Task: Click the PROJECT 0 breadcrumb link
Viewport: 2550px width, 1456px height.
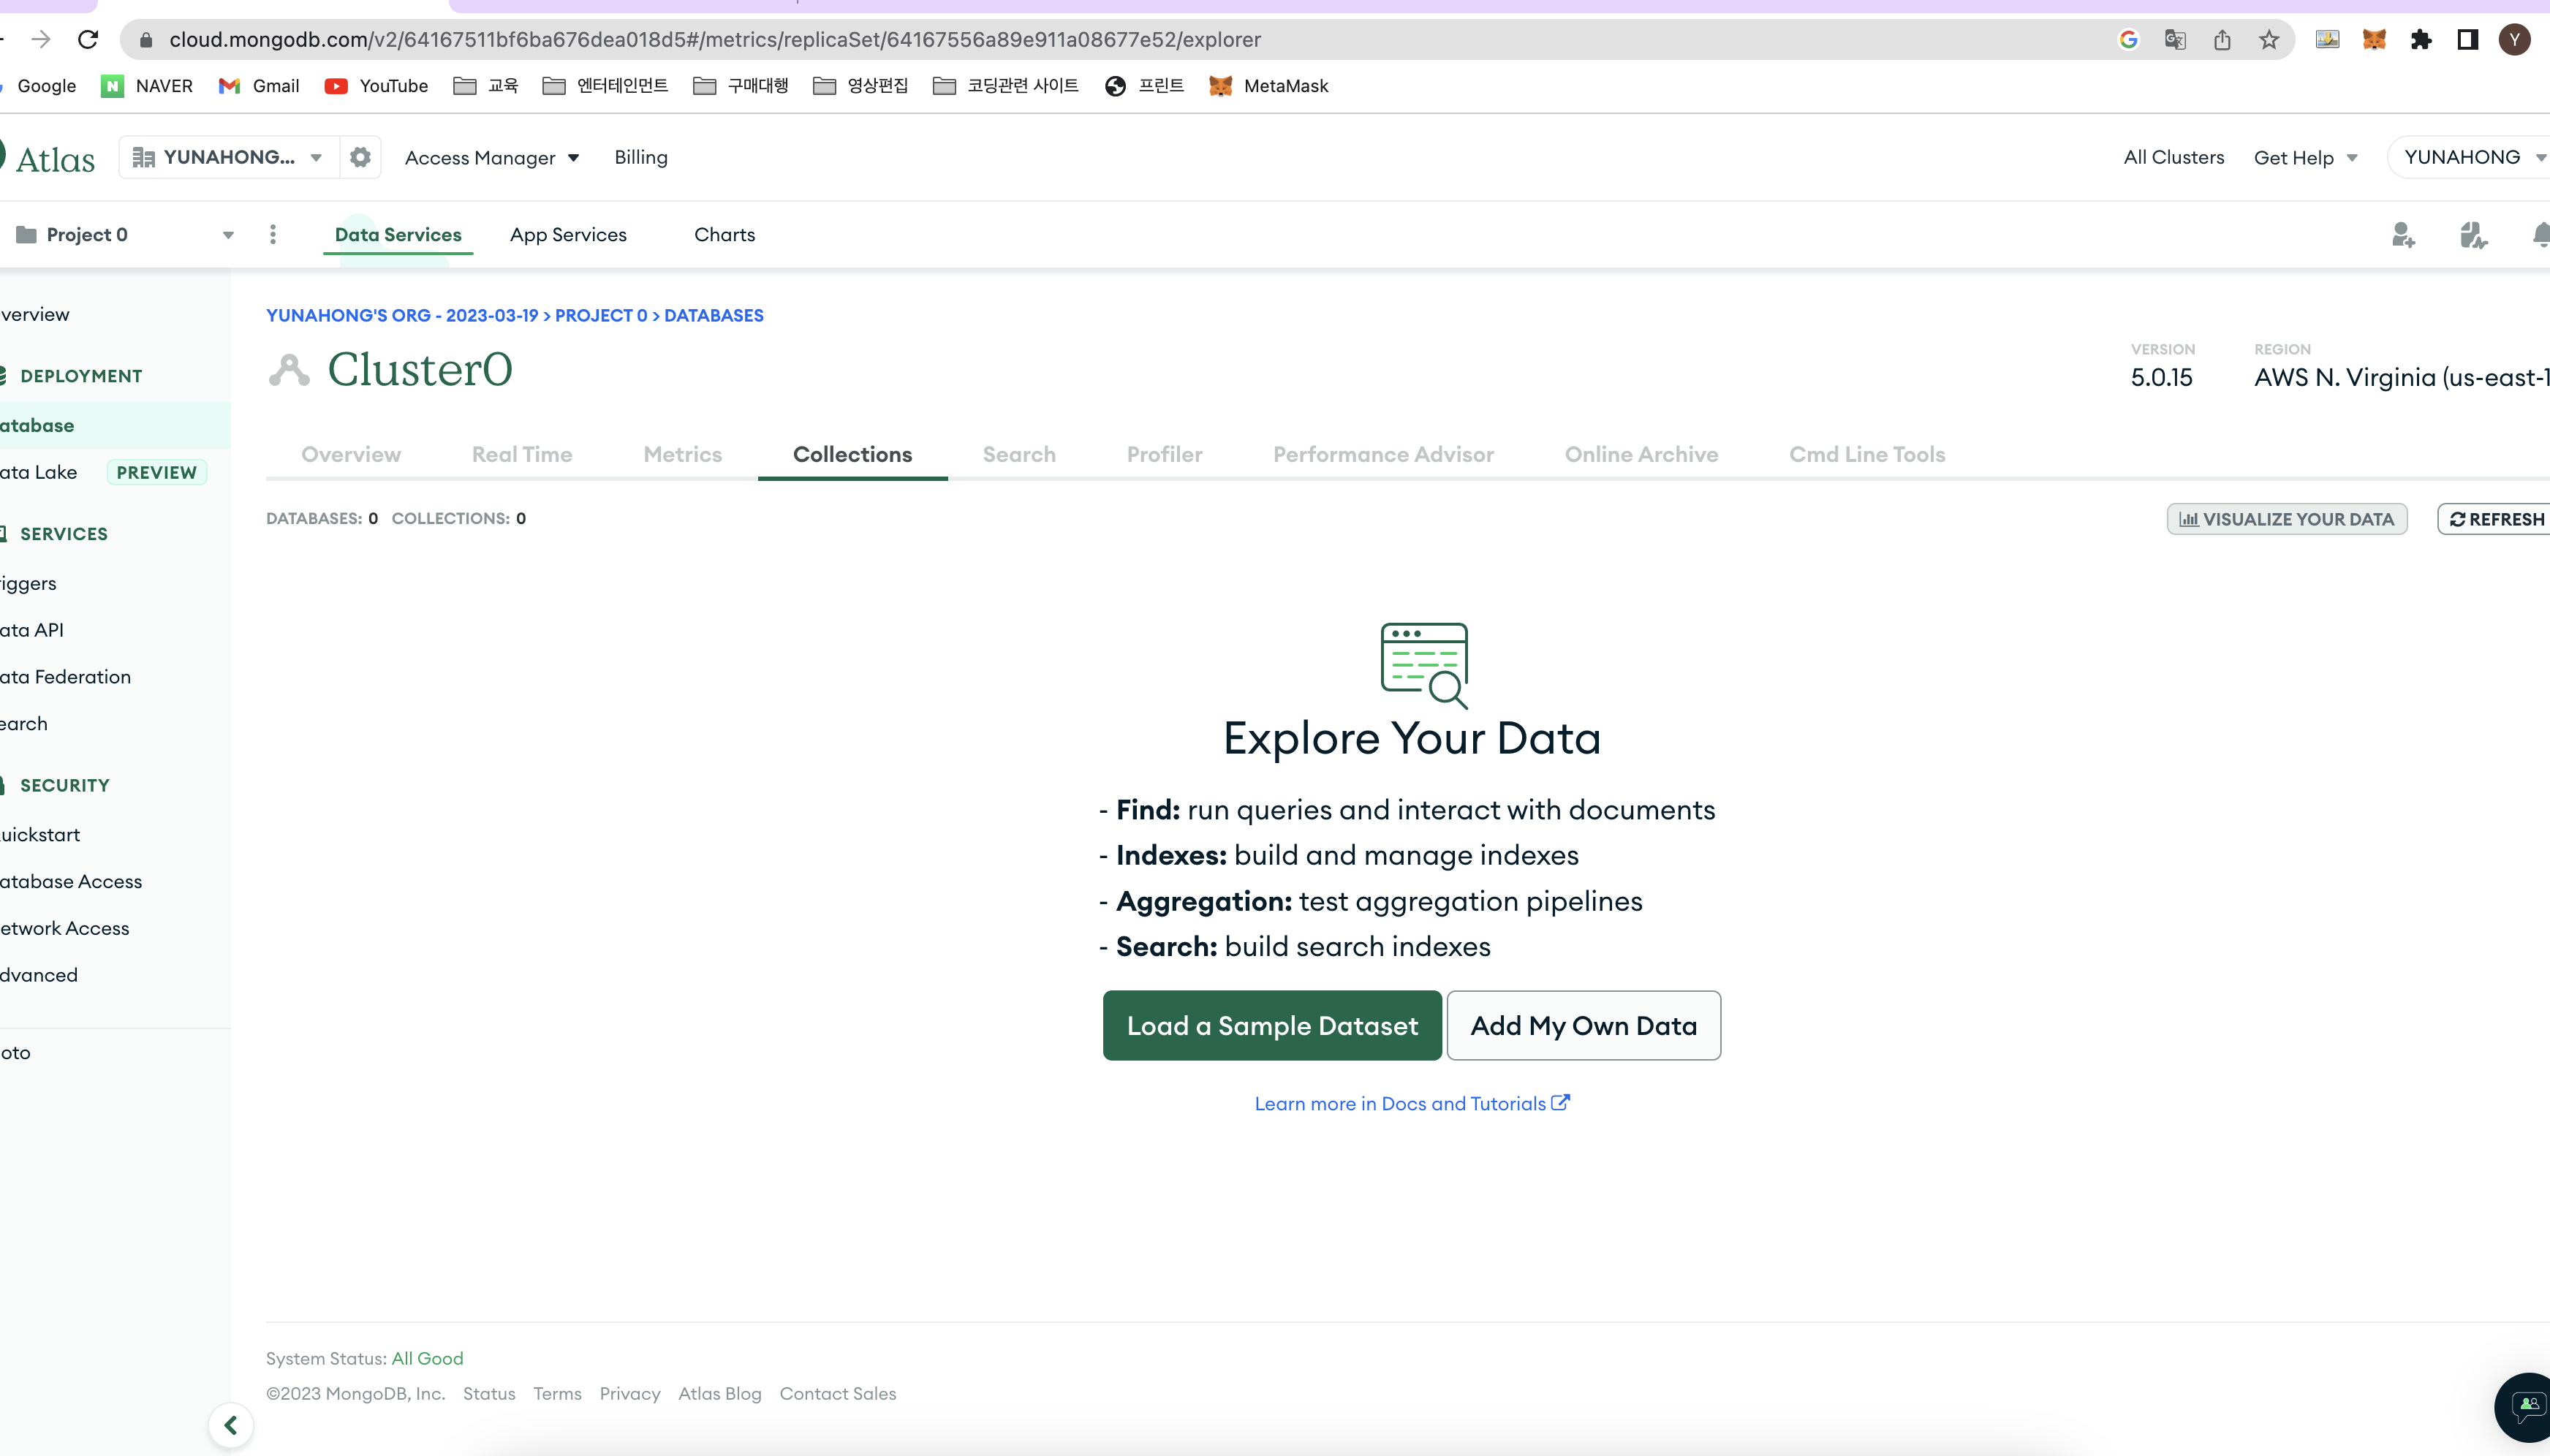Action: [601, 315]
